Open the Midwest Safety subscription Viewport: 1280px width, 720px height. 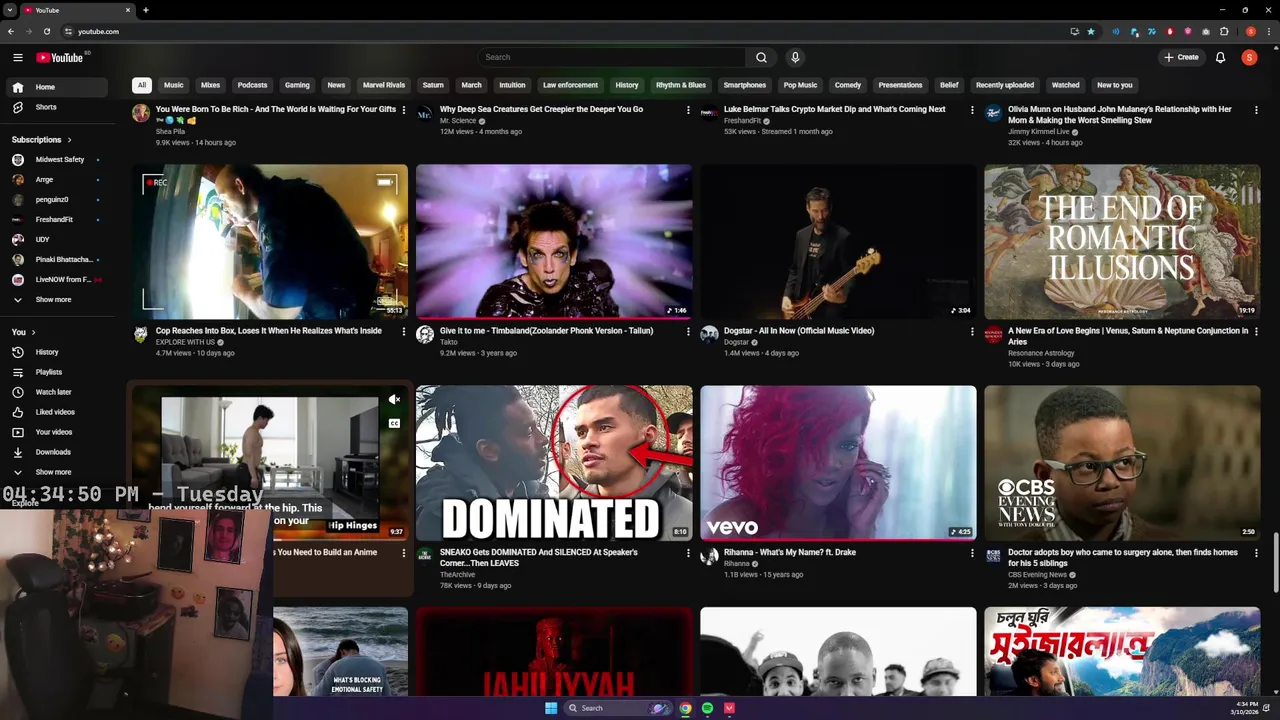58,160
